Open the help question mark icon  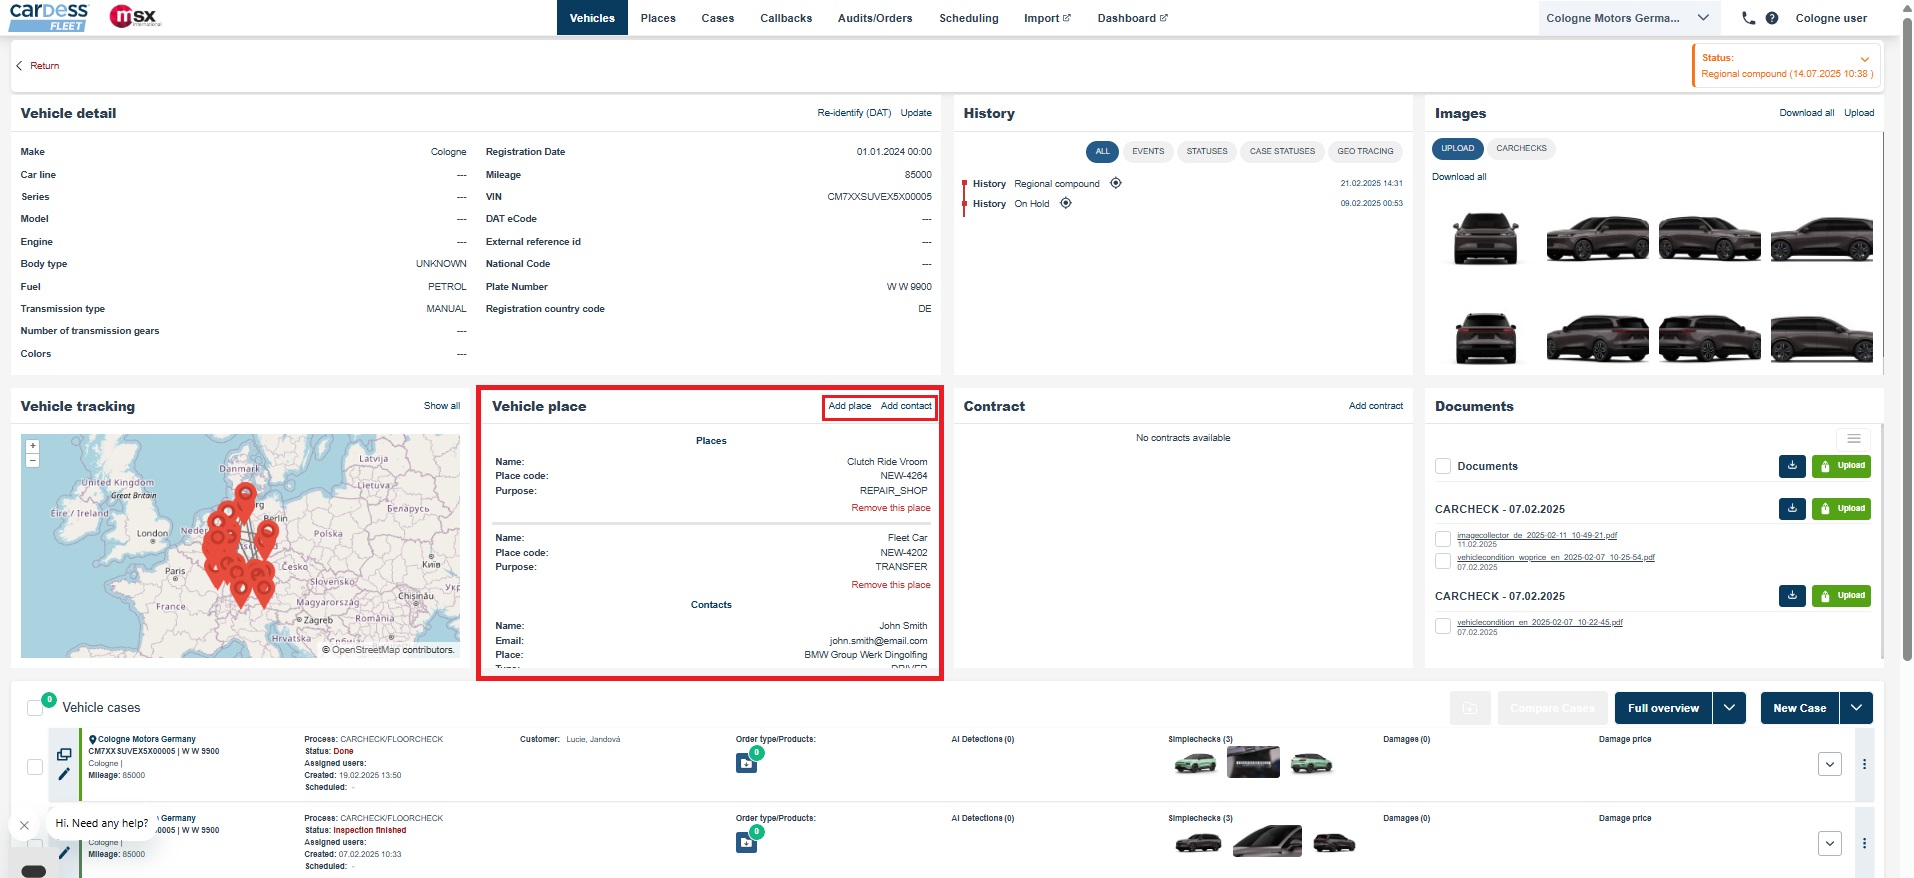pos(1772,18)
